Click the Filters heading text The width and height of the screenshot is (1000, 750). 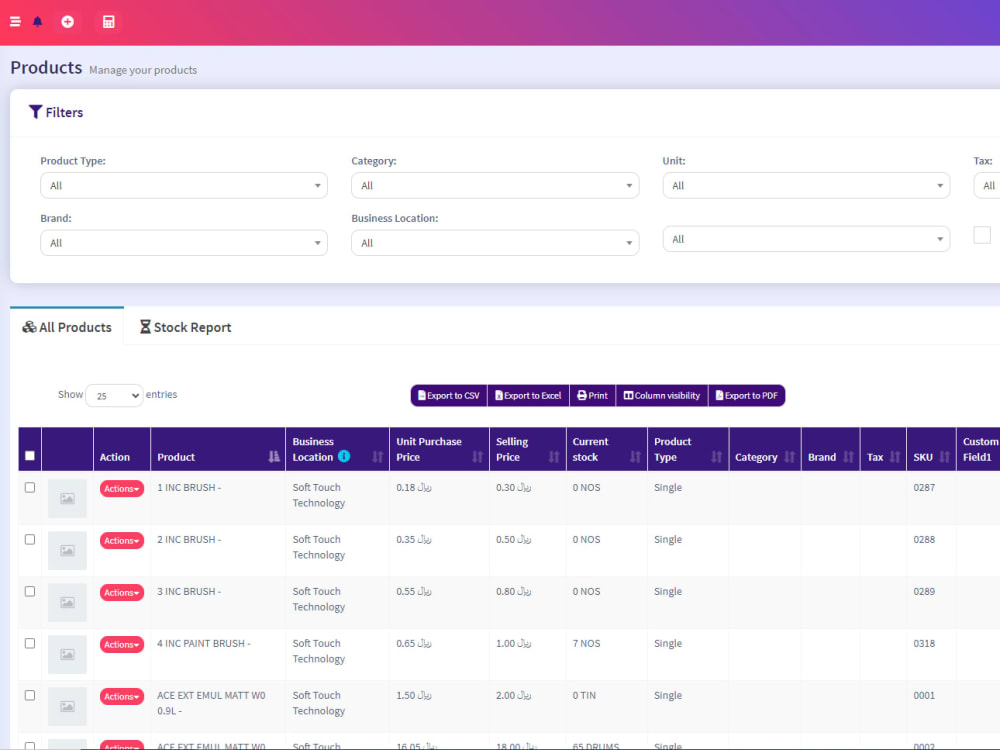pos(64,112)
